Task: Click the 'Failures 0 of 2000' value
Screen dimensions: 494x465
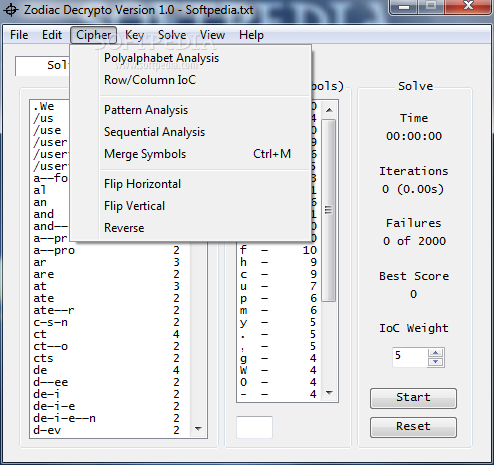Action: click(x=414, y=241)
